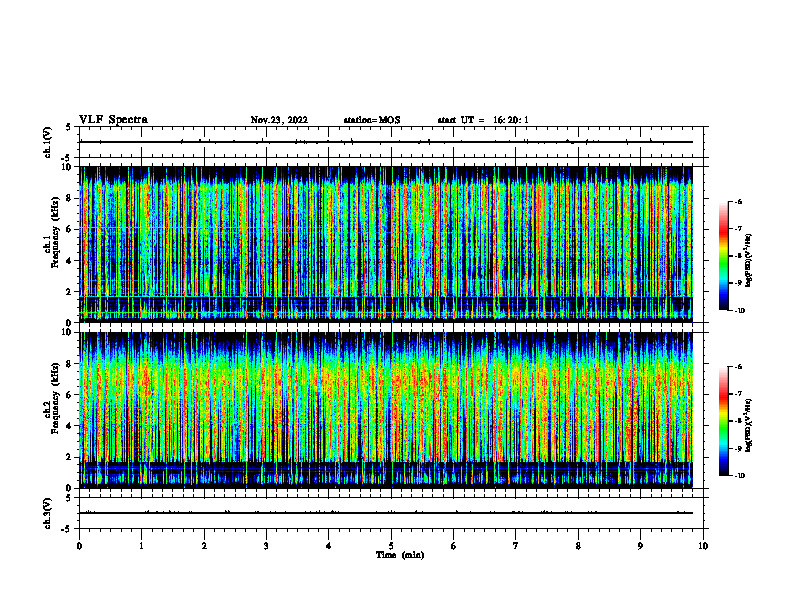
Task: Click ch.1 frequency axis tick "4"
Action: [x=70, y=261]
